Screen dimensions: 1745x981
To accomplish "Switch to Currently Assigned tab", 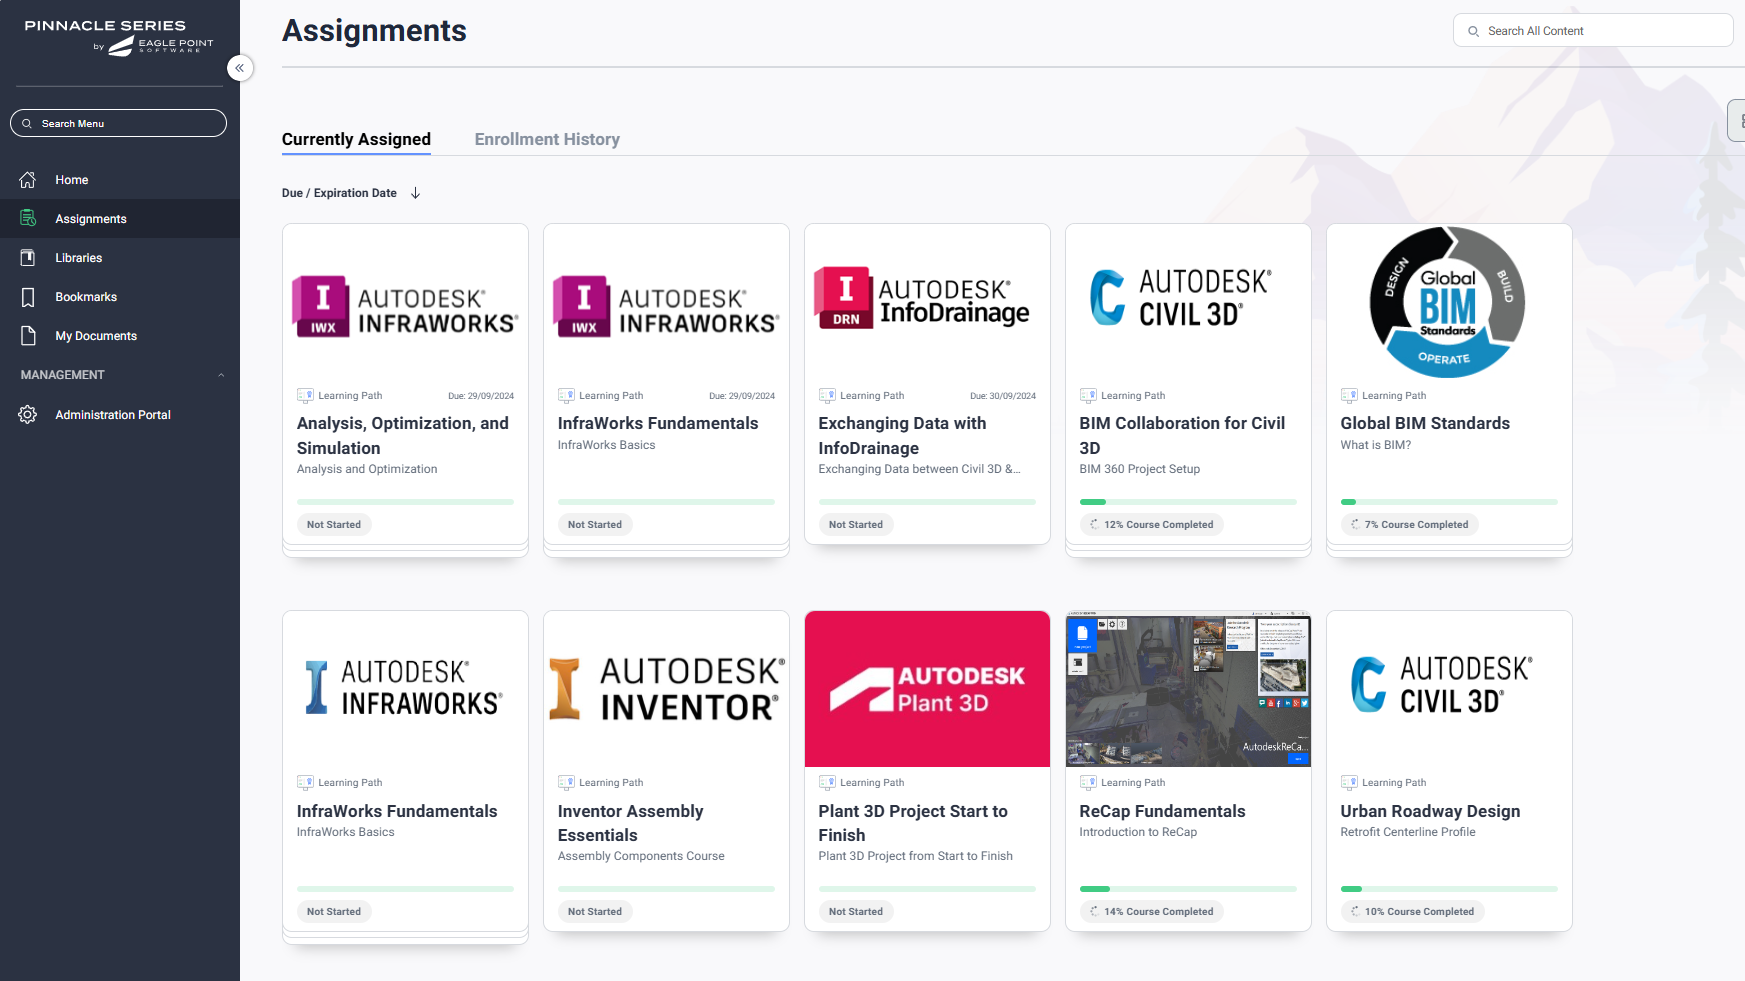I will click(x=356, y=139).
